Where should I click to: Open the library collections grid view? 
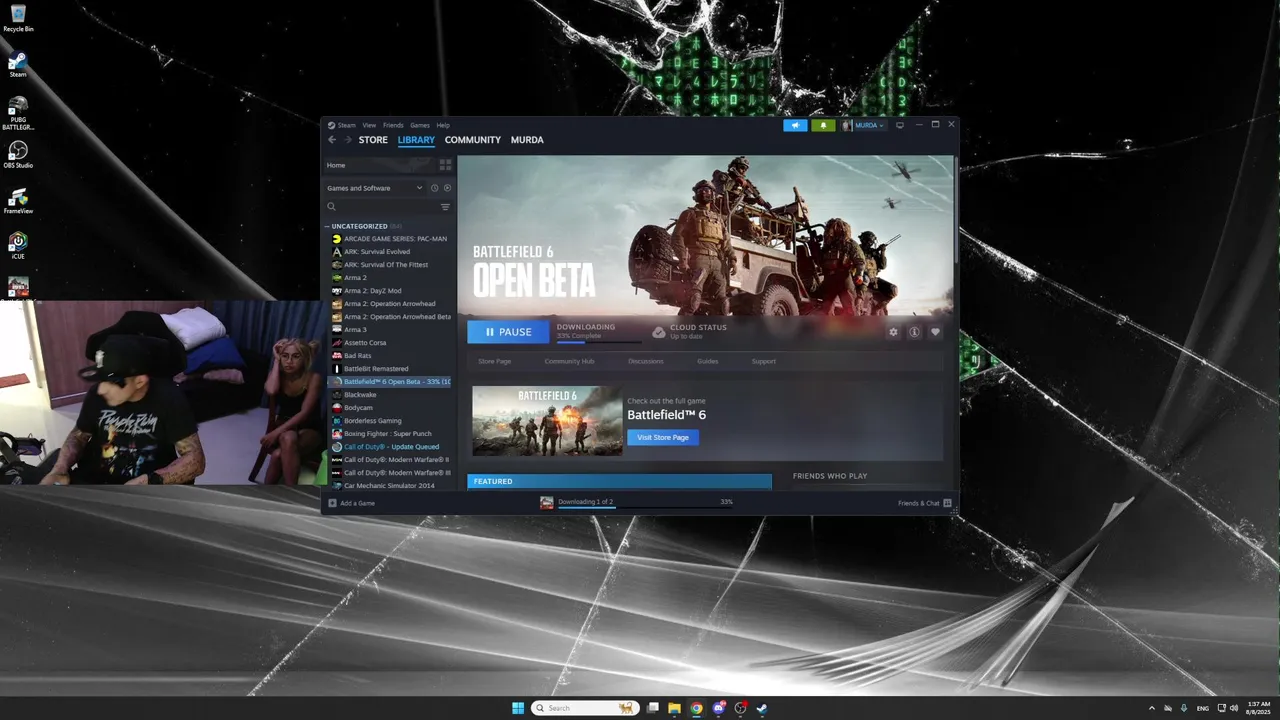click(446, 165)
